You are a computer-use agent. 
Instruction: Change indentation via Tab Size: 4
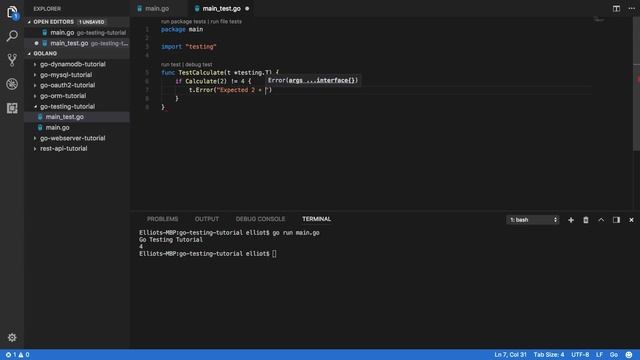[549, 355]
